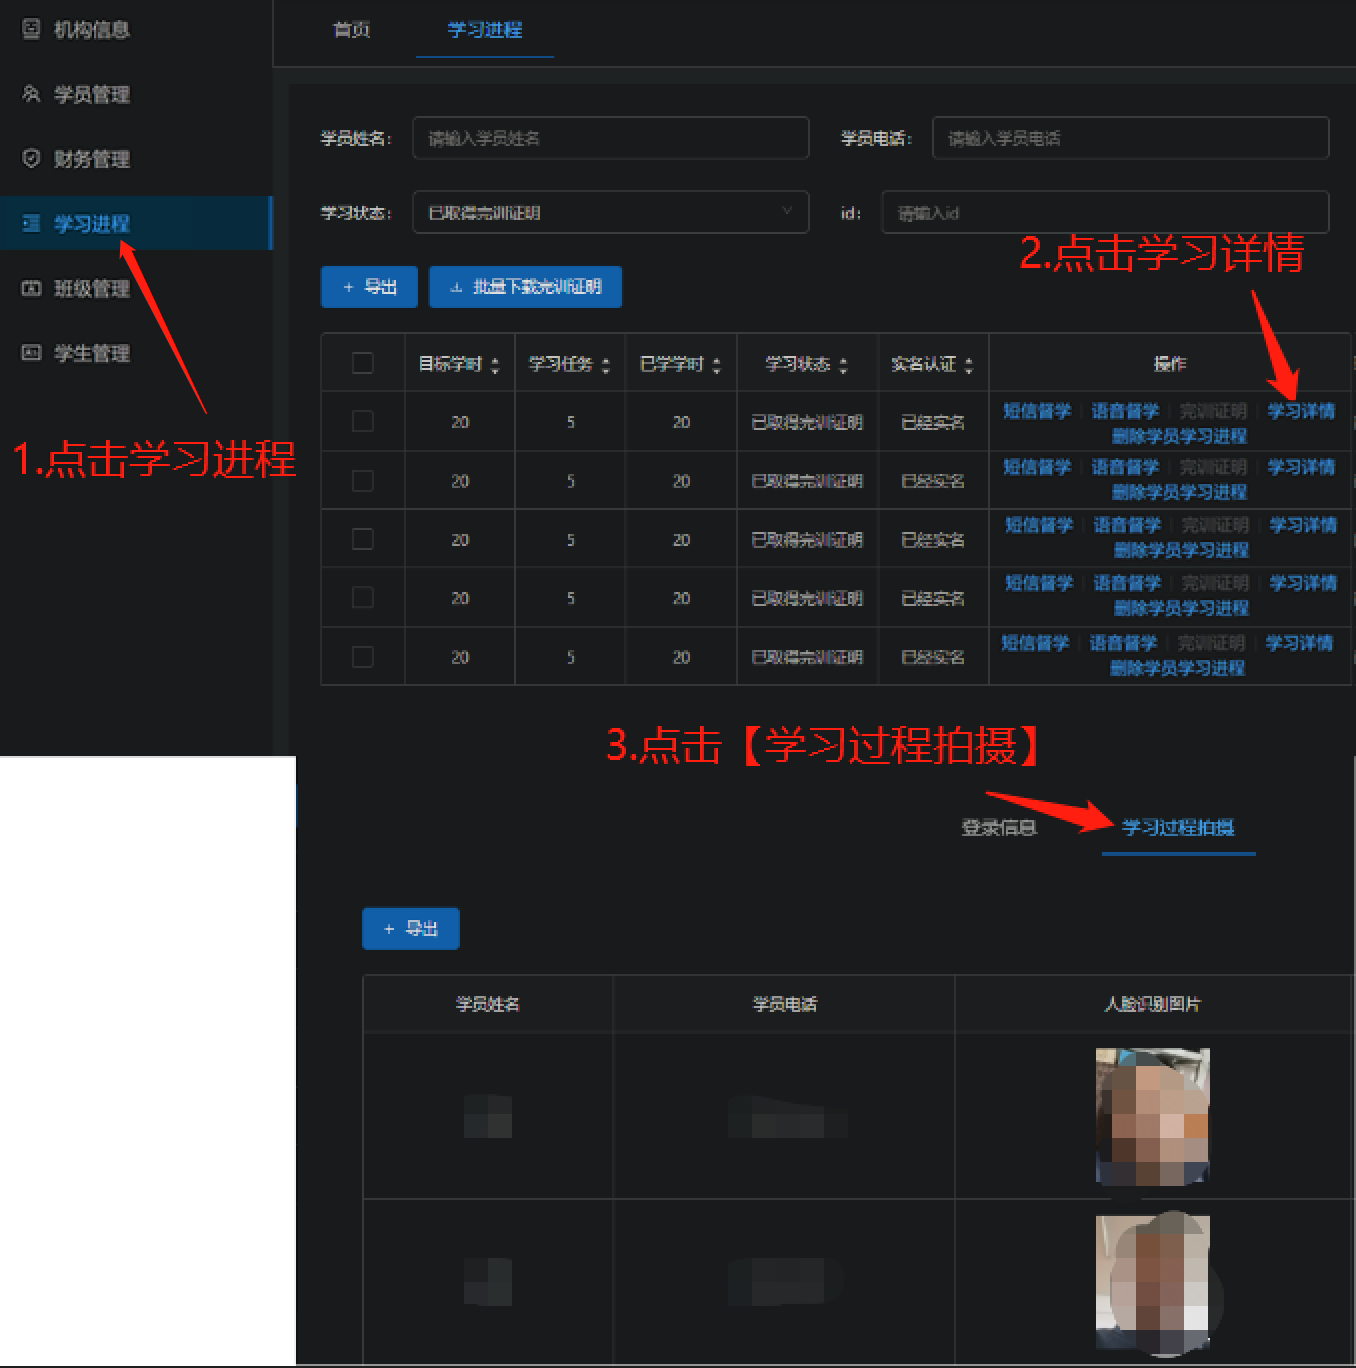This screenshot has height=1368, width=1356.
Task: Click the 班级管理 sidebar icon
Action: pos(32,288)
